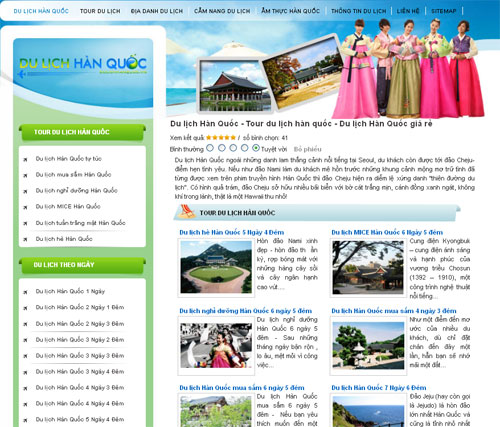Open sidebar link Du lịch Hàn Quốc tự túc
The height and width of the screenshot is (427, 500).
pos(68,159)
